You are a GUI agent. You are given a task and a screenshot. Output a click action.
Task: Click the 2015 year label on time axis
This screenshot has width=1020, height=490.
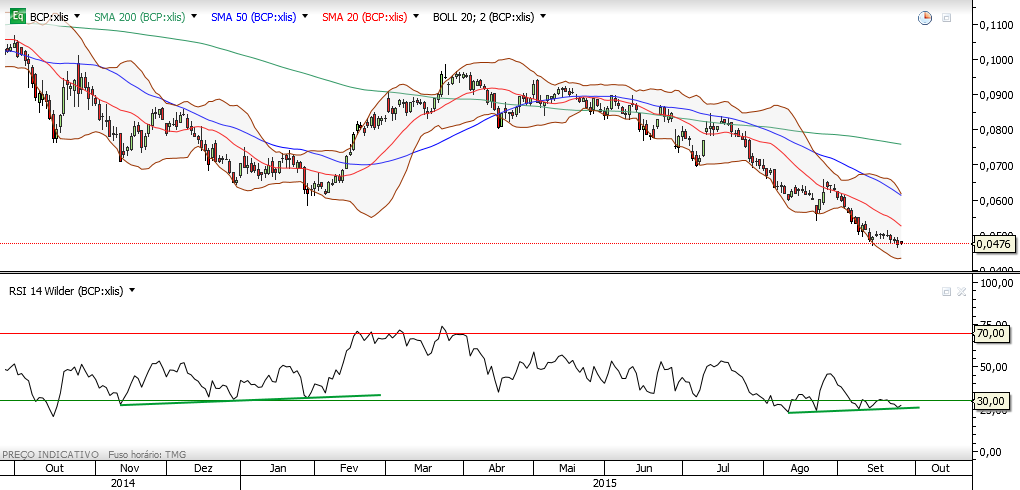point(605,483)
